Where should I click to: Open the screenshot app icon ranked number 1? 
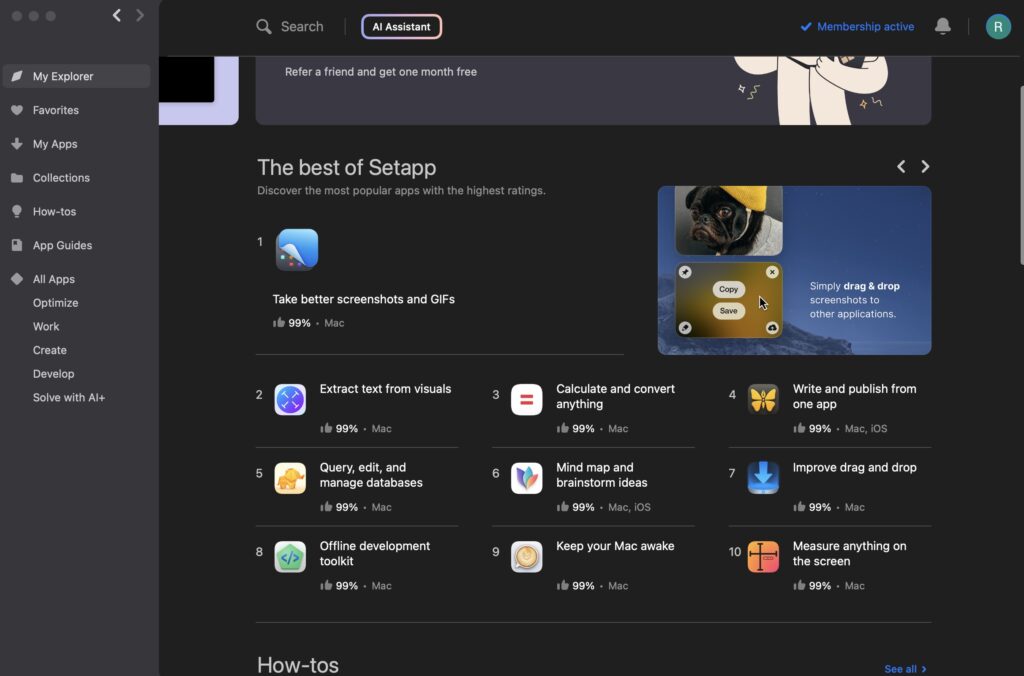(x=297, y=249)
